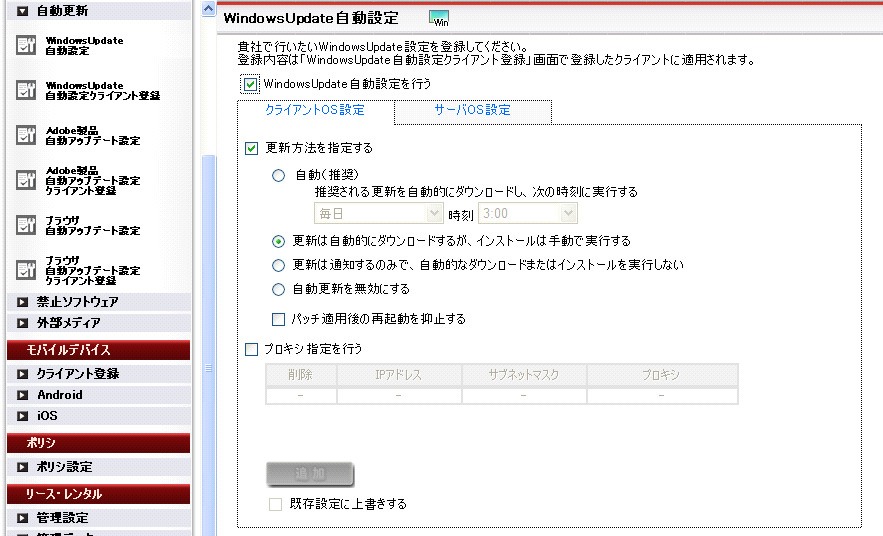Open WindowsUpdate自動設定 sidebar icon
The image size is (883, 536).
pos(26,45)
